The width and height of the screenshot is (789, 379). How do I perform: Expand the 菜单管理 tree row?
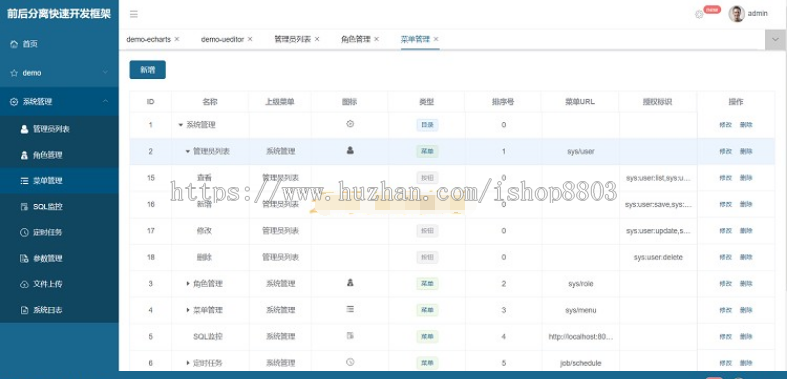pos(188,310)
